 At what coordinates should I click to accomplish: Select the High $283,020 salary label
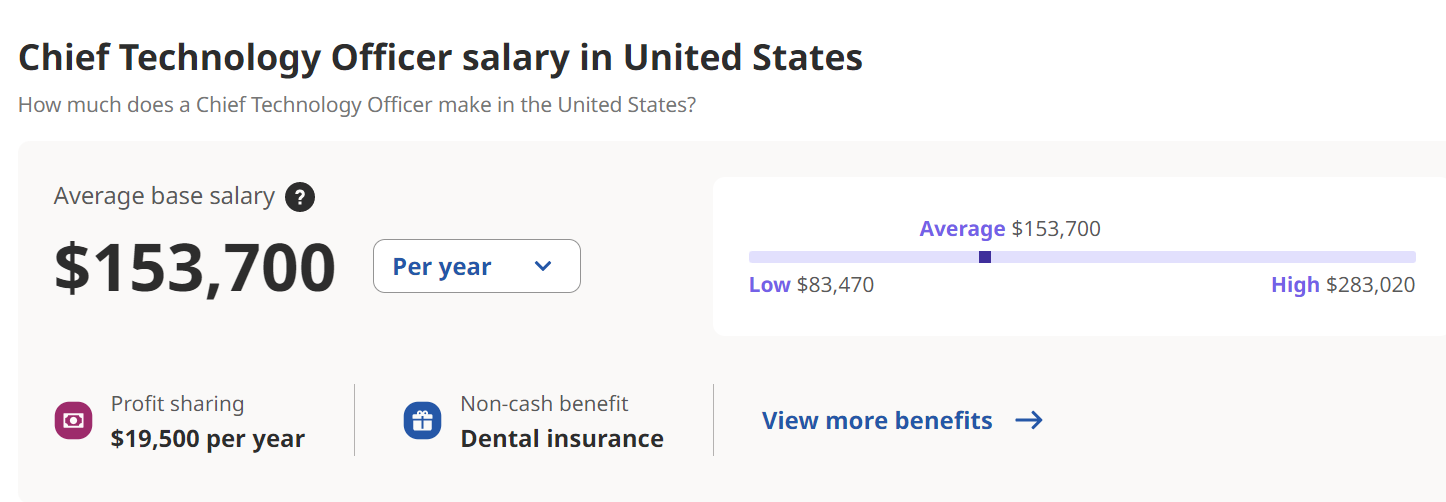pos(1343,285)
